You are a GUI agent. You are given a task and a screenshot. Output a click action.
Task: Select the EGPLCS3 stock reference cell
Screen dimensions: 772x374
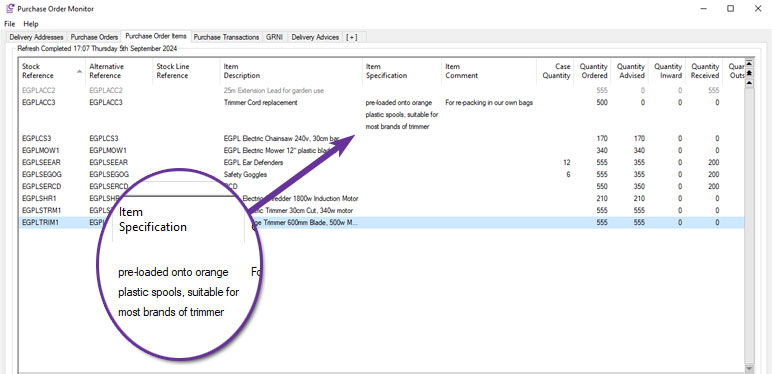point(36,138)
